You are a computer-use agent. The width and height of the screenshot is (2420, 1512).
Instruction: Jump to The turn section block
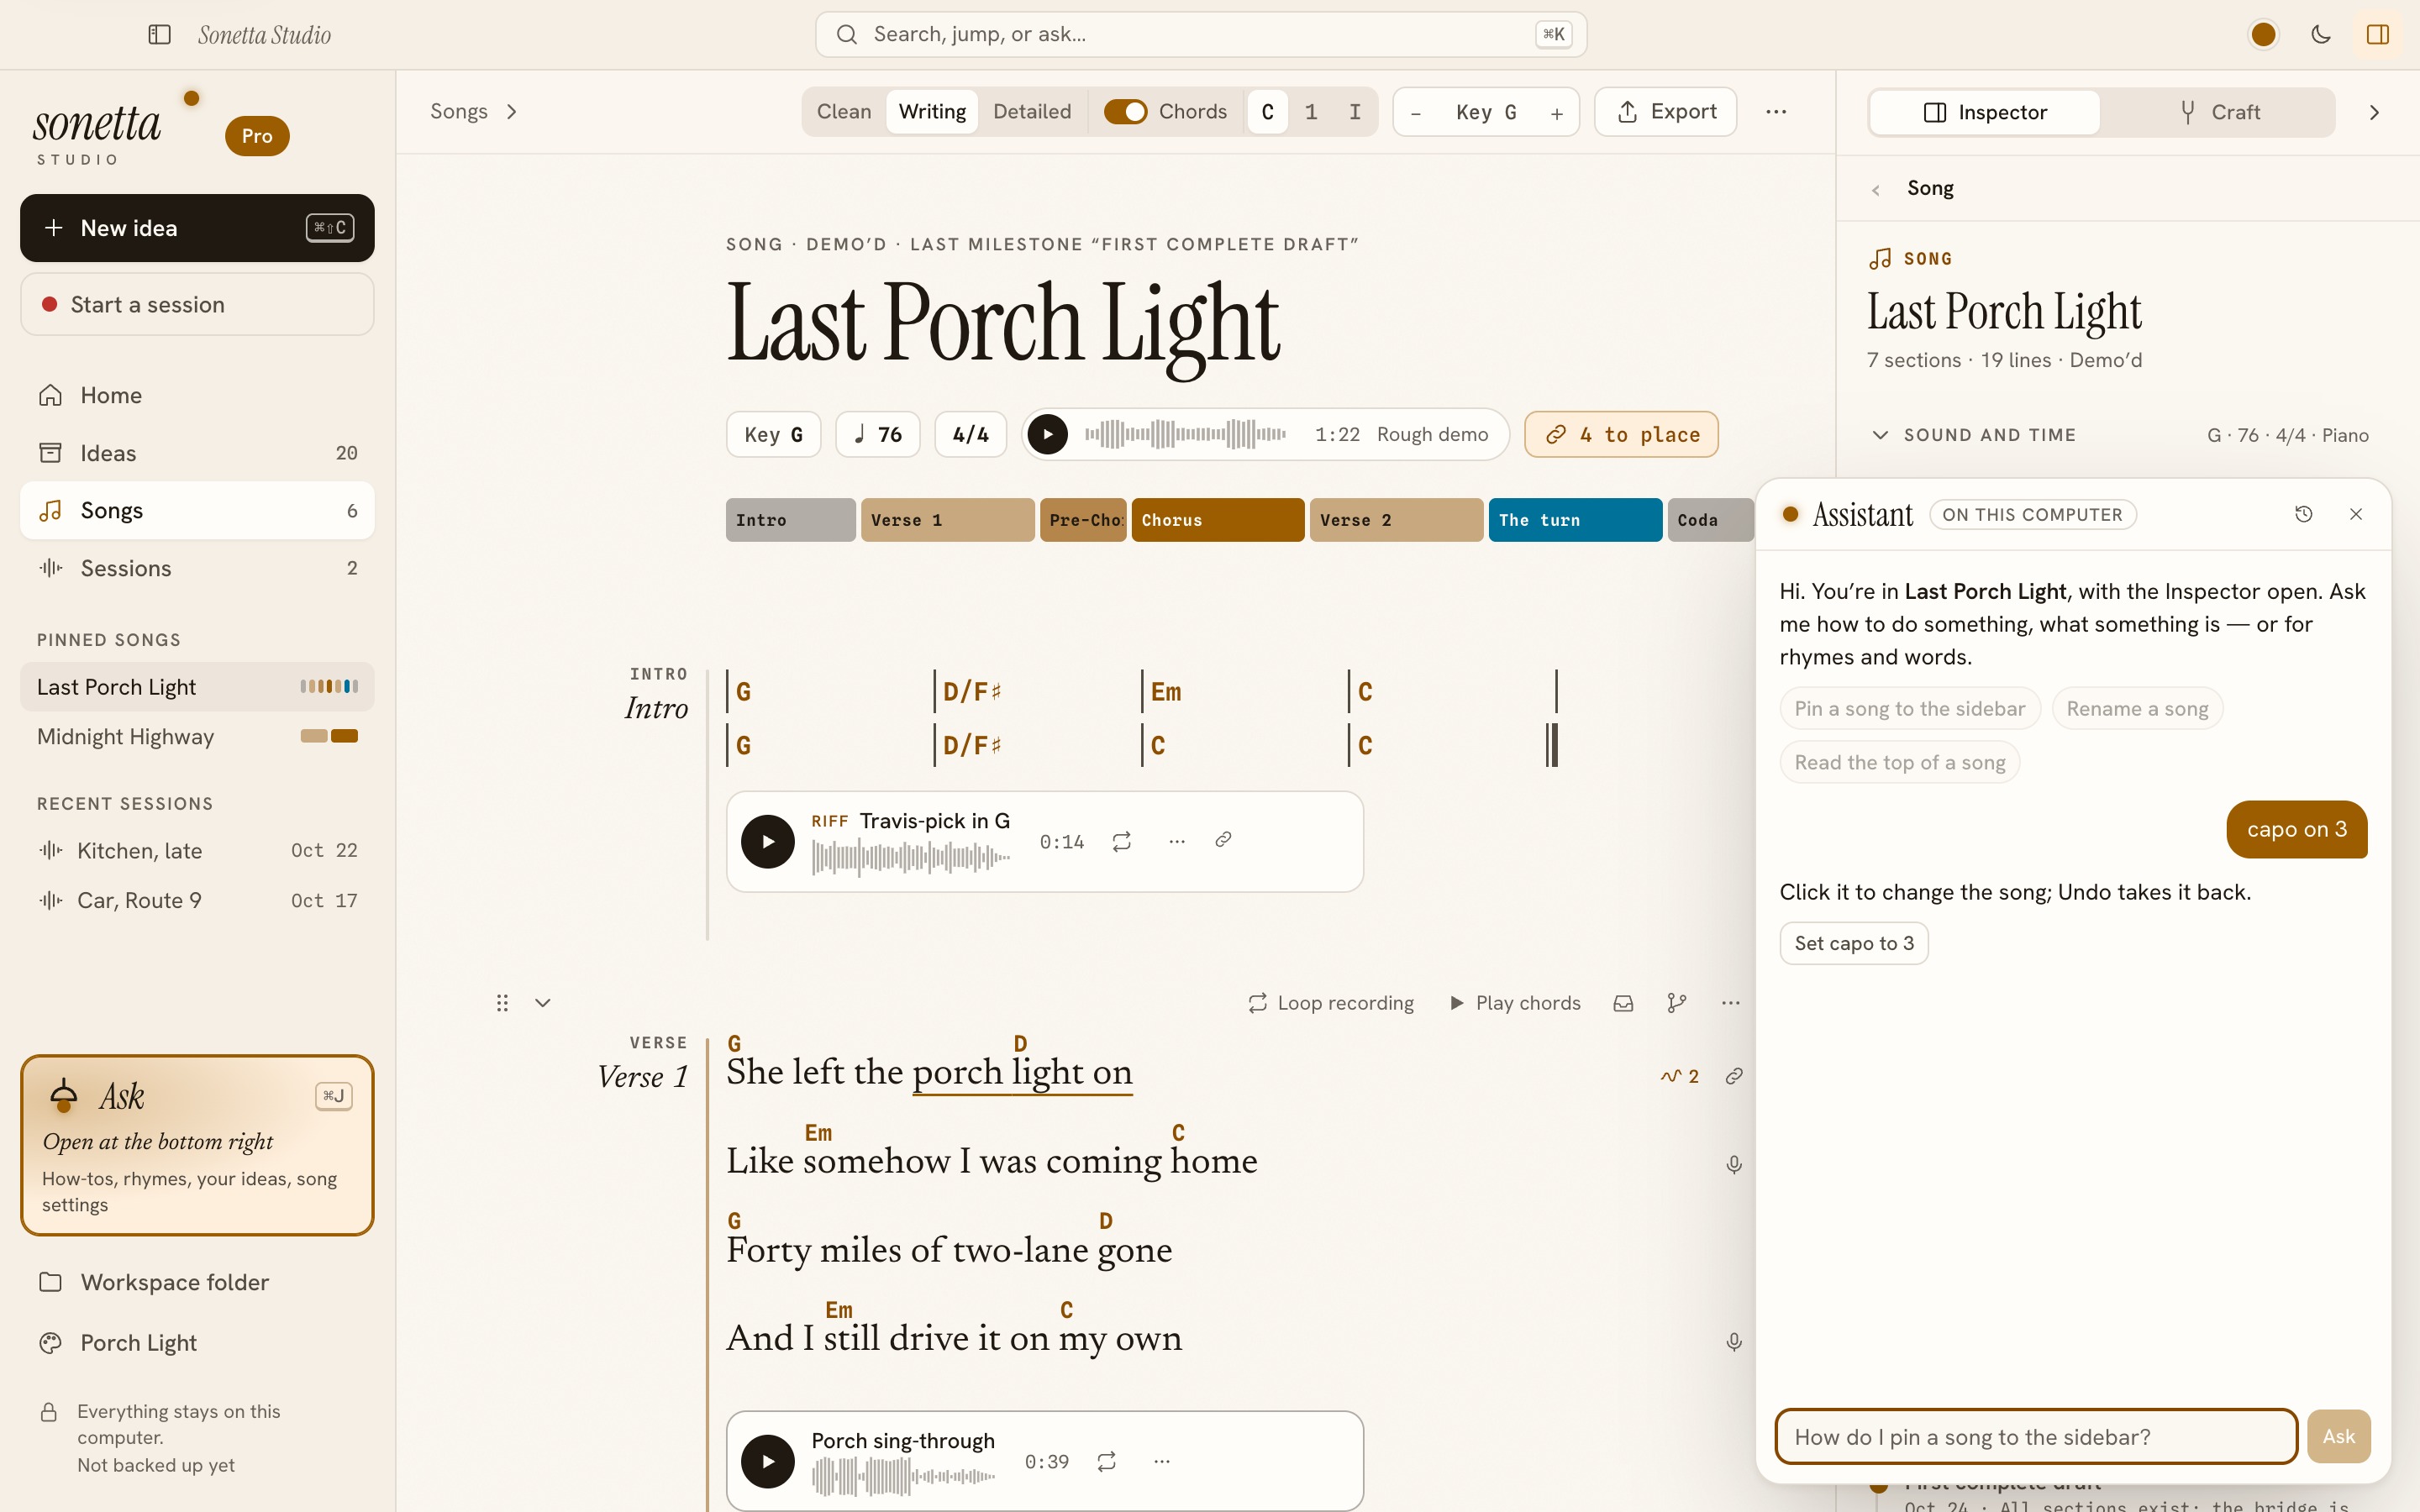(x=1575, y=520)
